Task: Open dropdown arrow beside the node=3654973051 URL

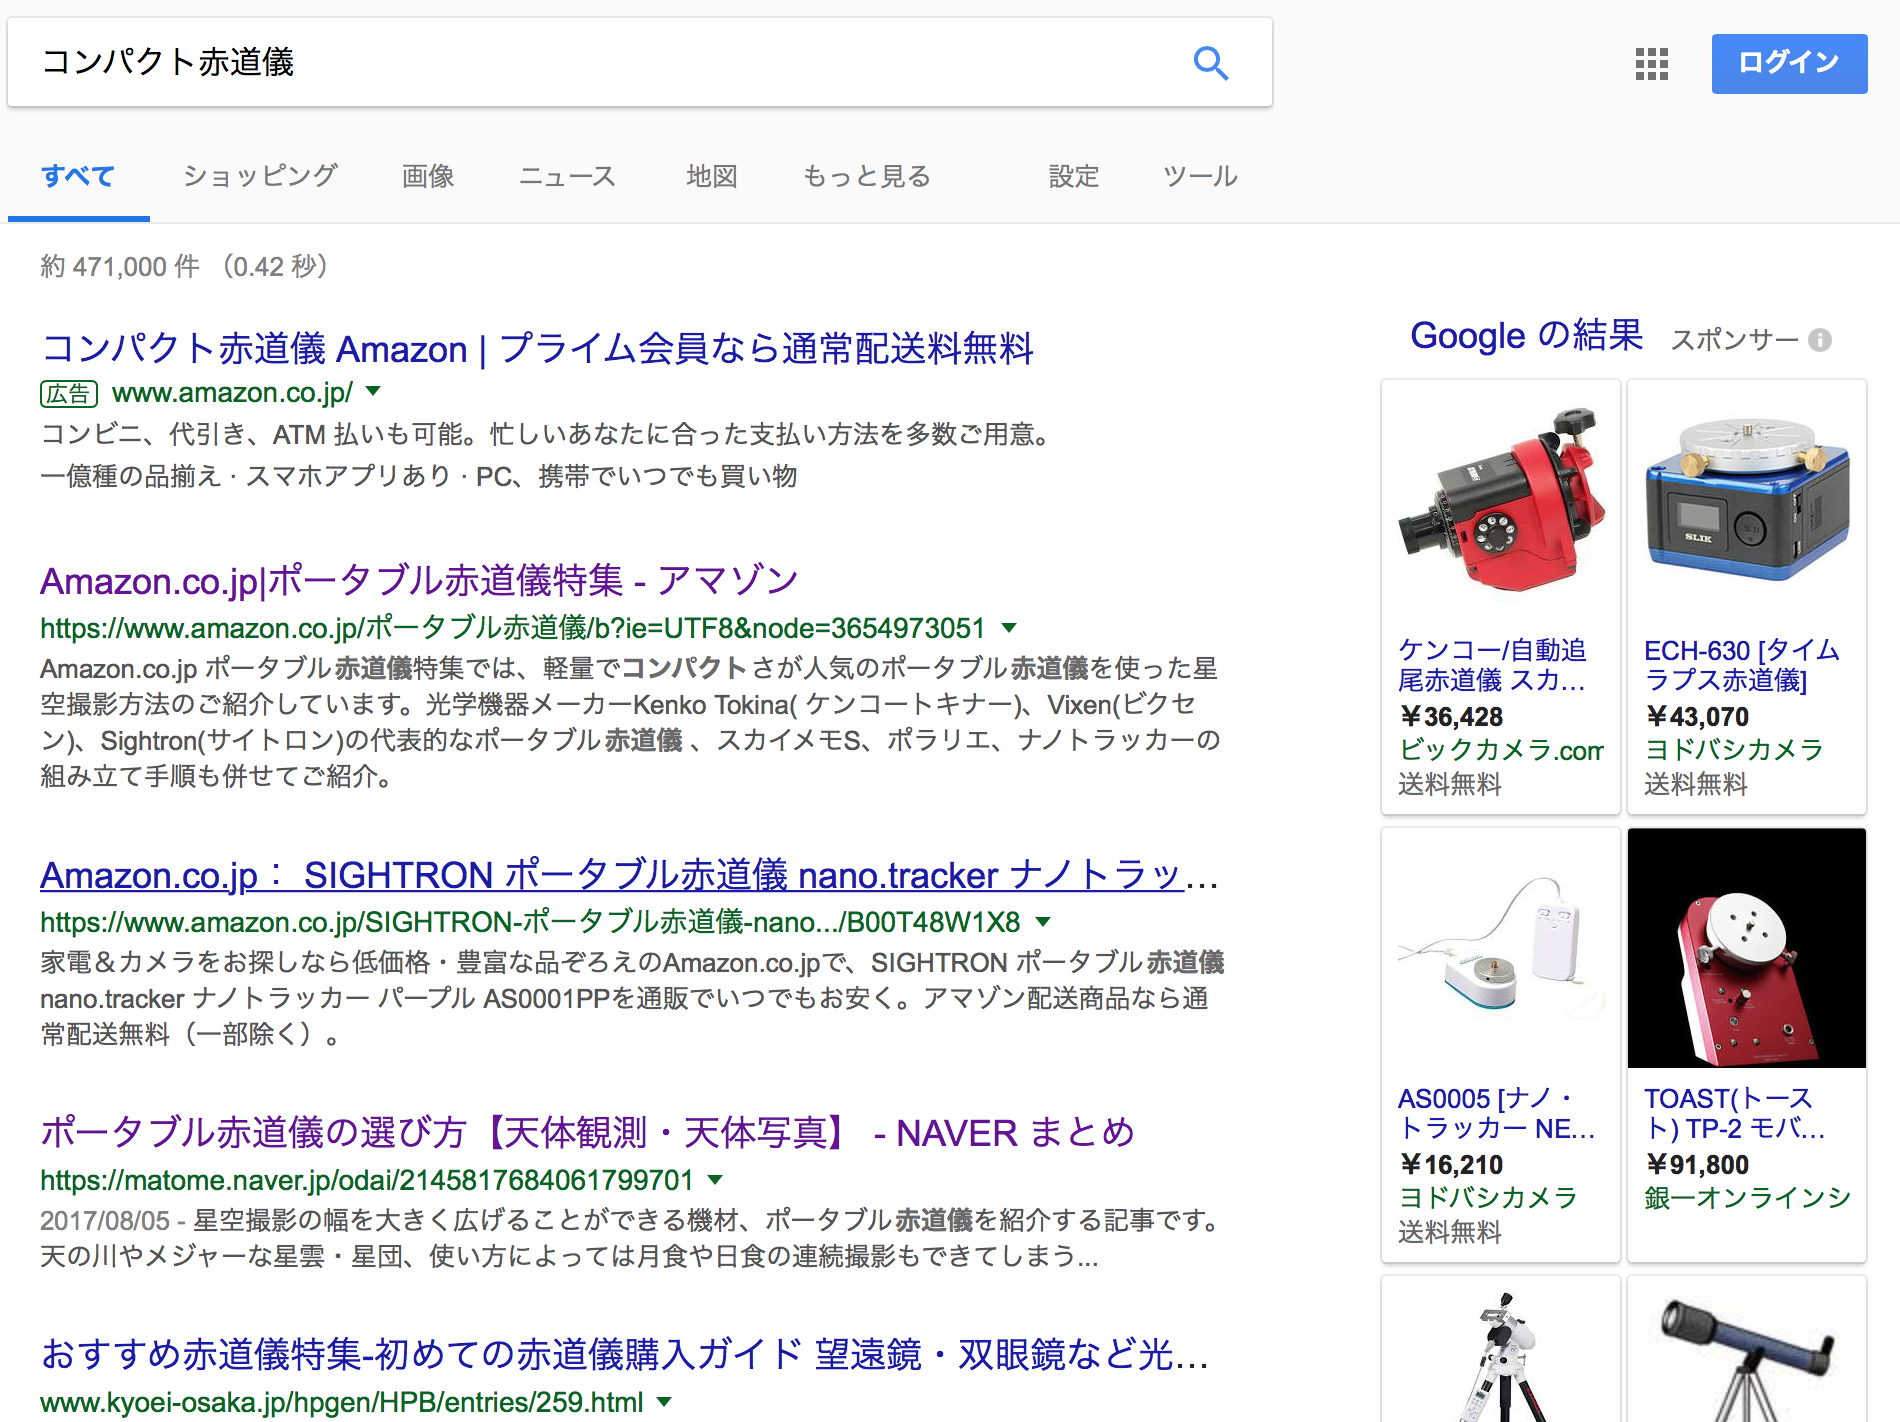Action: (1009, 628)
